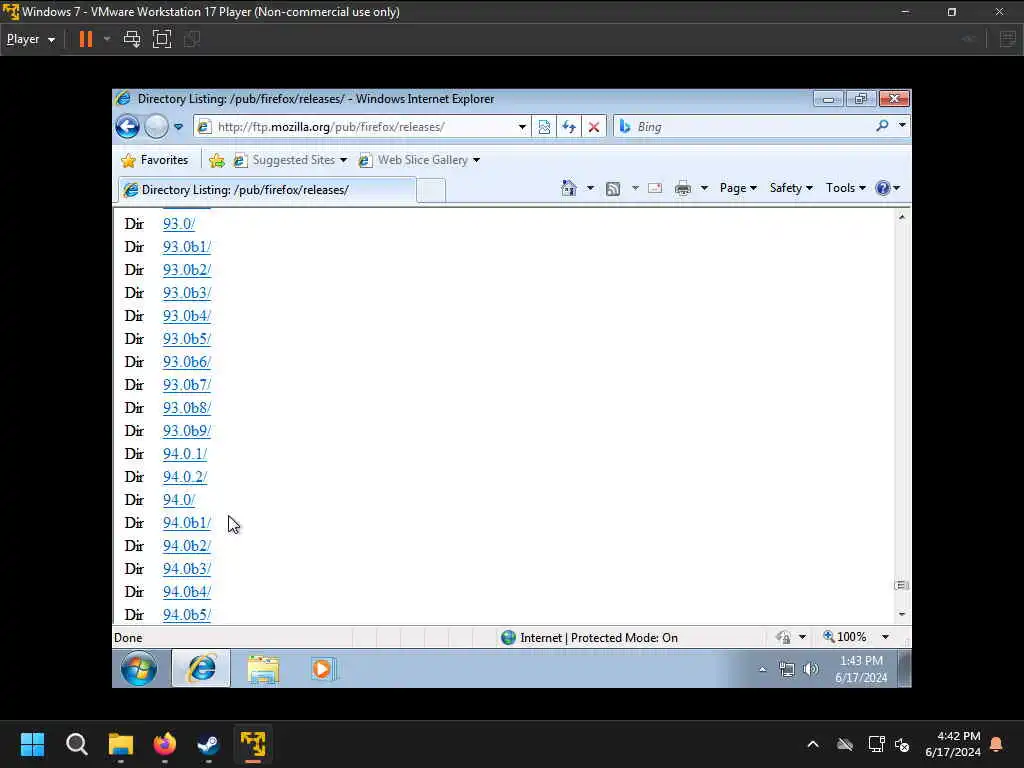Screen dimensions: 1024x768
Task: Click the Home icon in command bar
Action: [569, 188]
